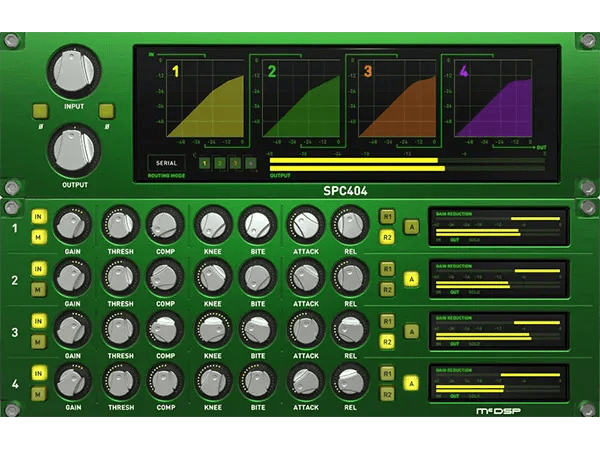Click band 4 ATTACK knob
Image resolution: width=600 pixels, height=450 pixels.
(306, 382)
